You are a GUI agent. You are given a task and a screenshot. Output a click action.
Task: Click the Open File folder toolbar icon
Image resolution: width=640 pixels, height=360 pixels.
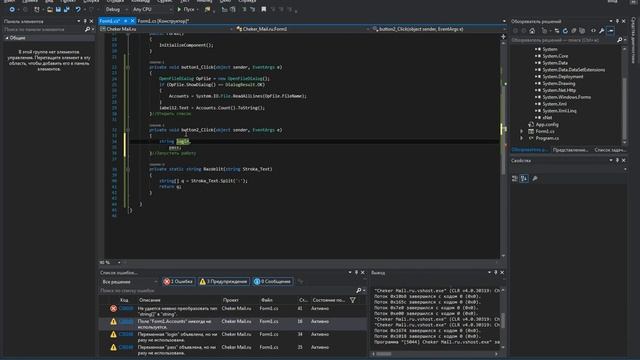[49, 9]
